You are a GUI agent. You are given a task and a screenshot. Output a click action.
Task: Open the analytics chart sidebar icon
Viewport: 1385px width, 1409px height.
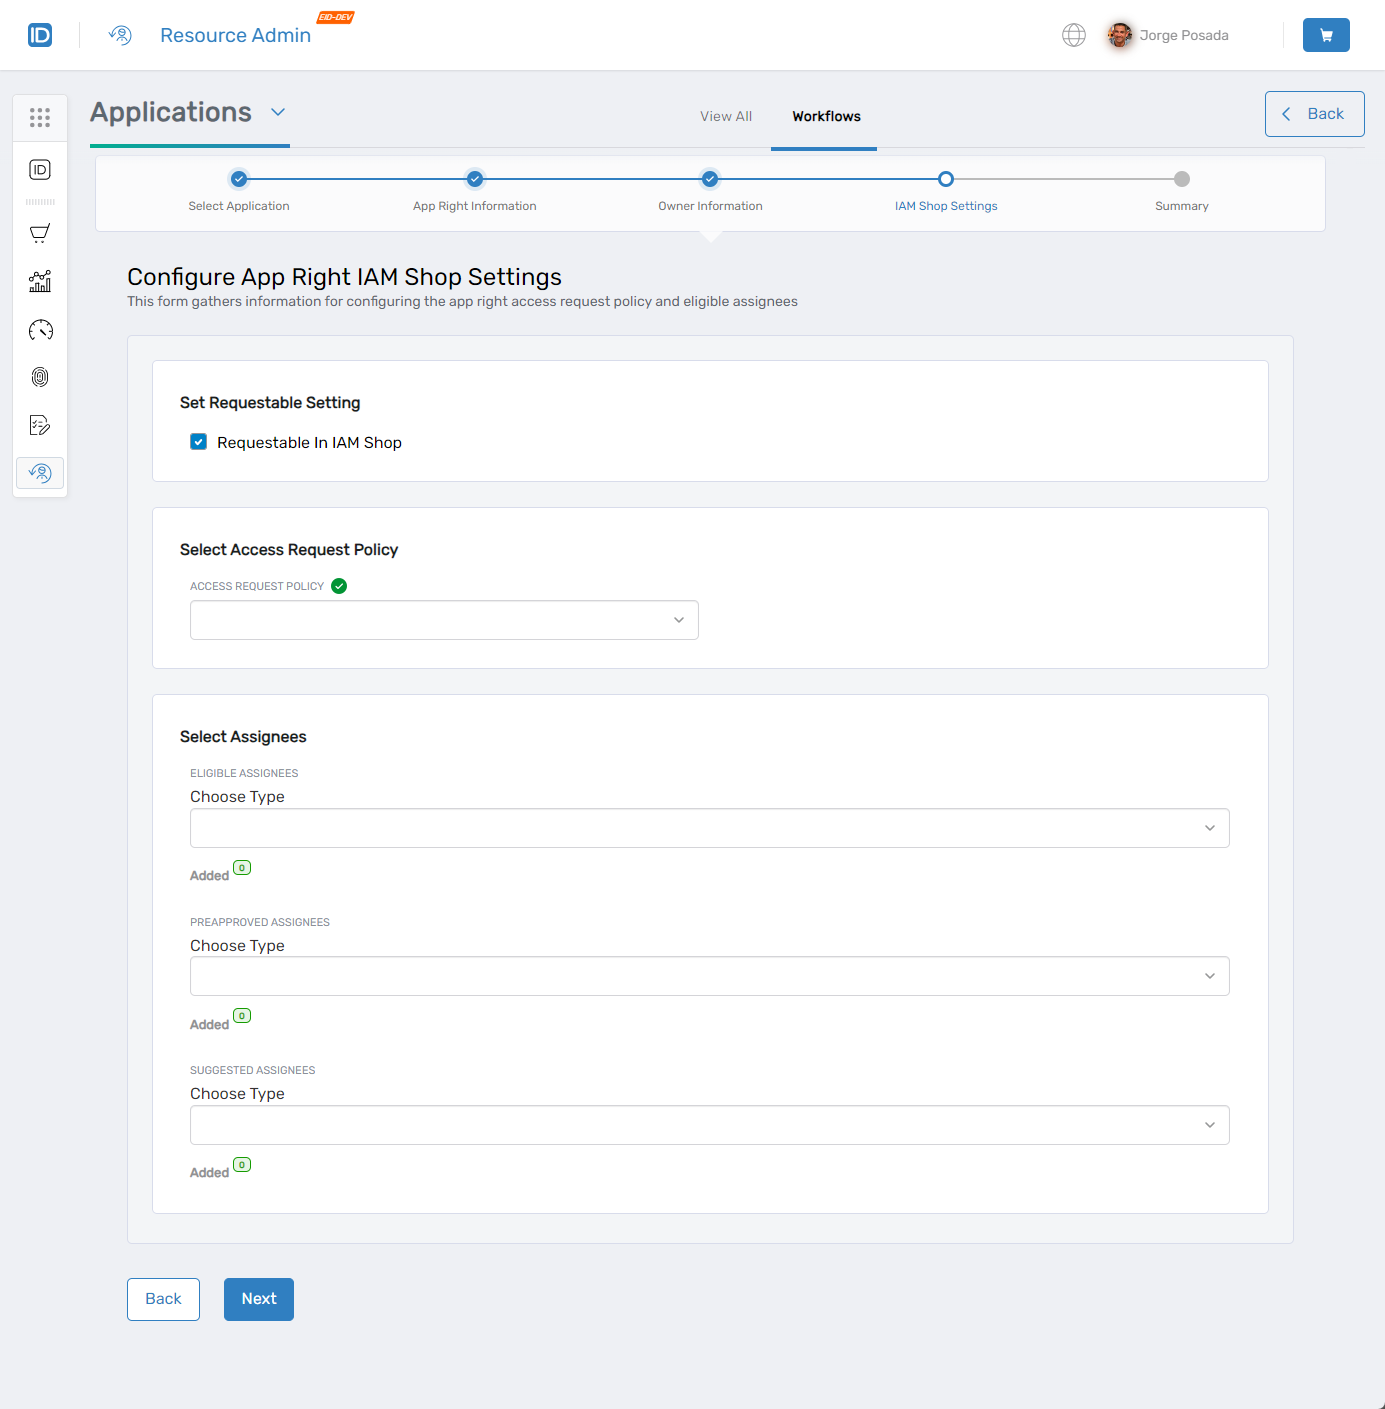tap(40, 282)
